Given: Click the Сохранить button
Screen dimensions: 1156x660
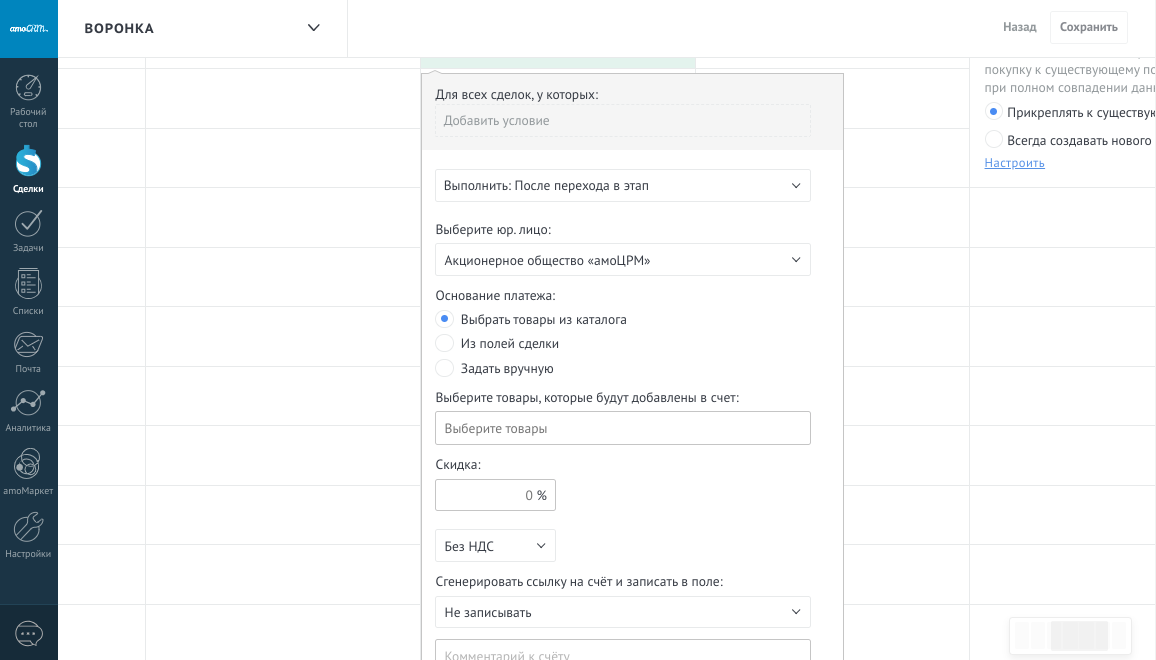Looking at the screenshot, I should pos(1088,28).
